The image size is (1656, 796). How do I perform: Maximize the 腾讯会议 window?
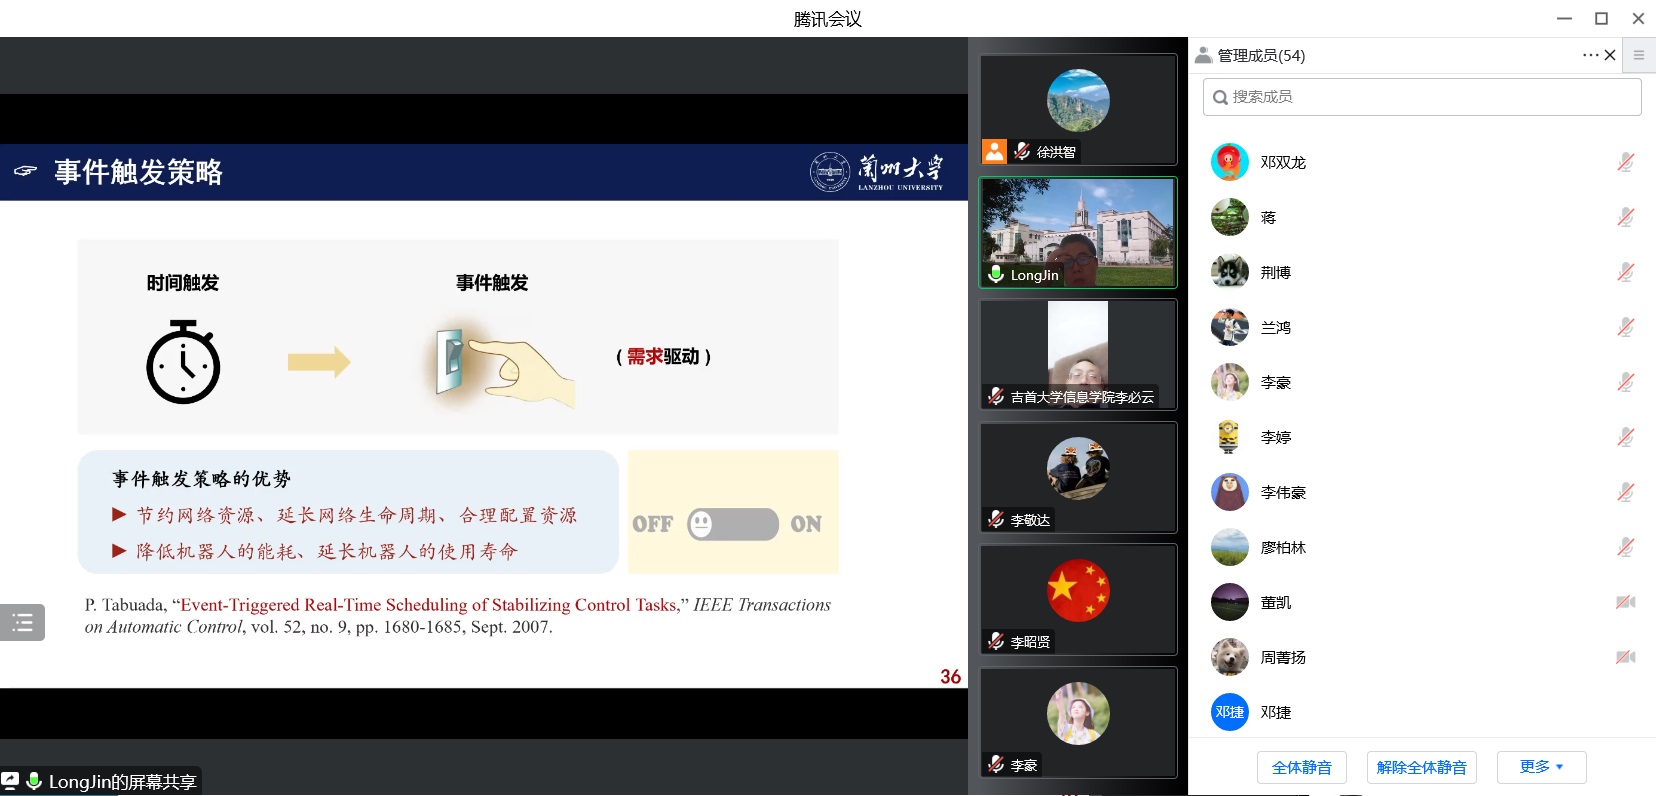pyautogui.click(x=1601, y=18)
